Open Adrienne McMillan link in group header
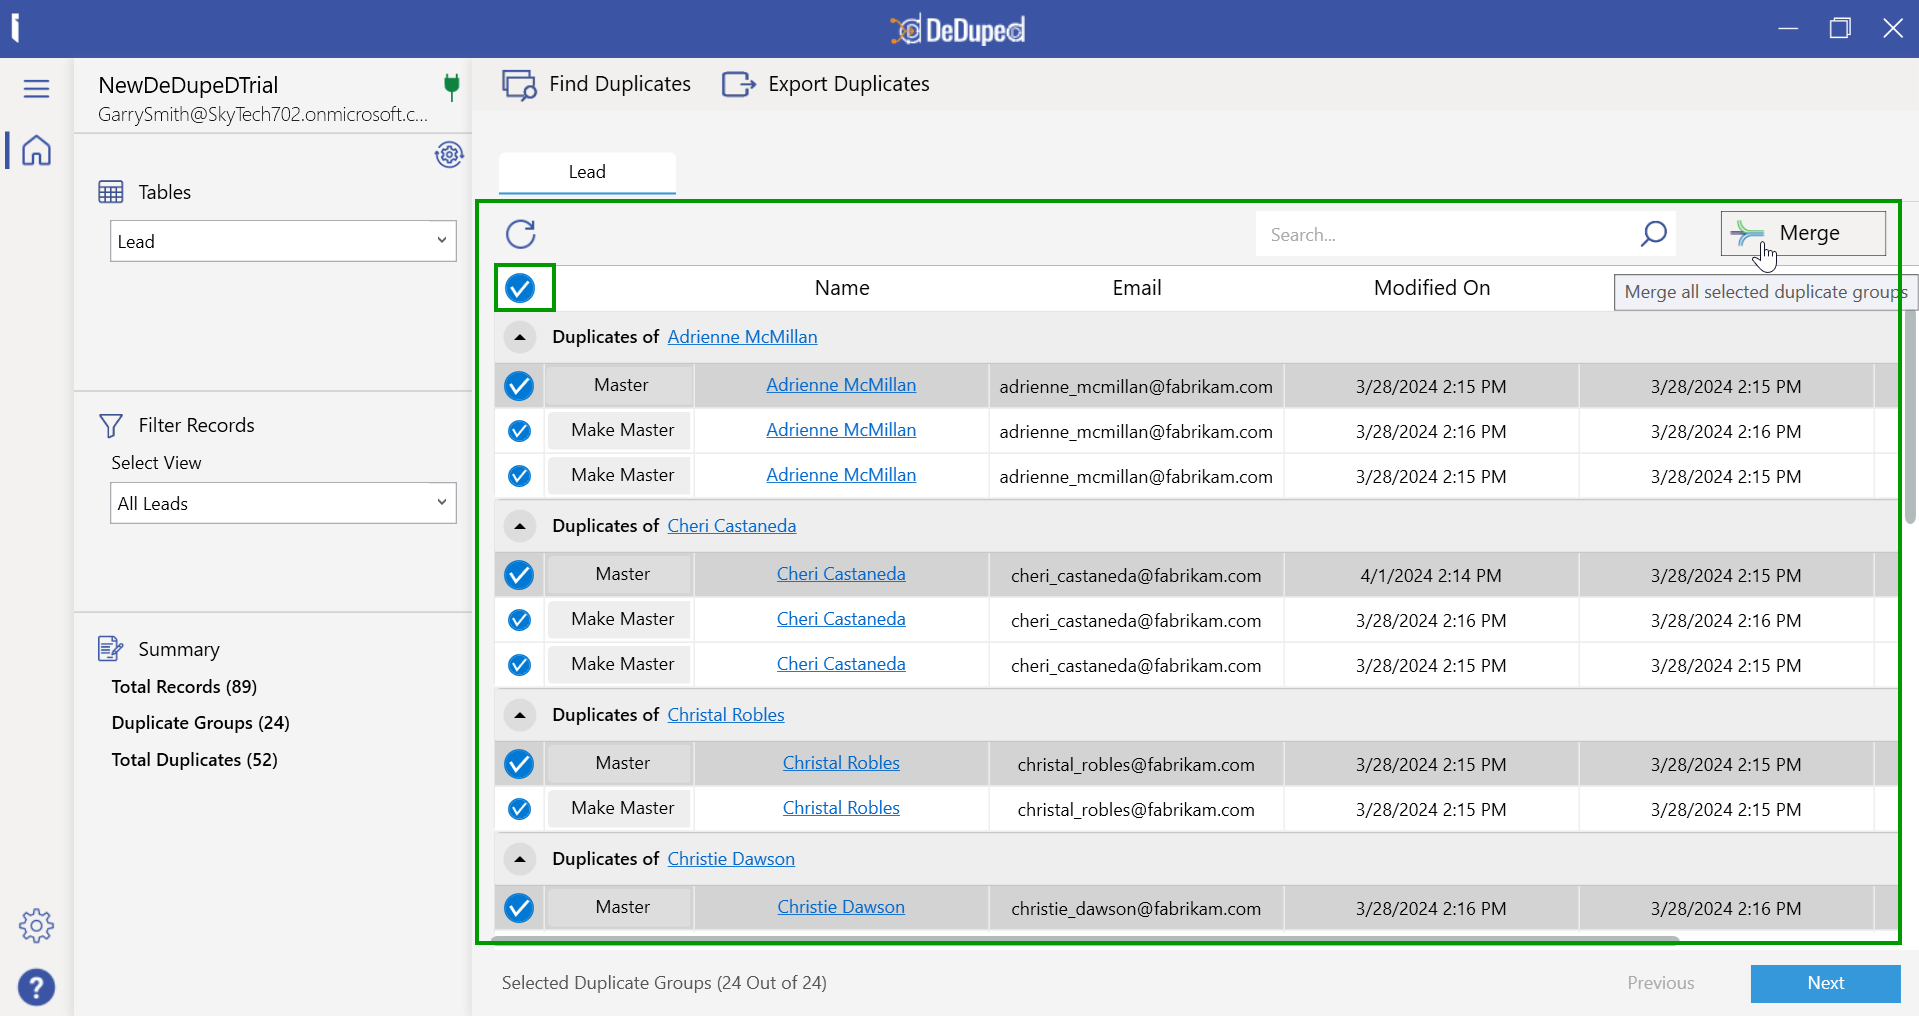This screenshot has height=1016, width=1919. click(x=742, y=337)
